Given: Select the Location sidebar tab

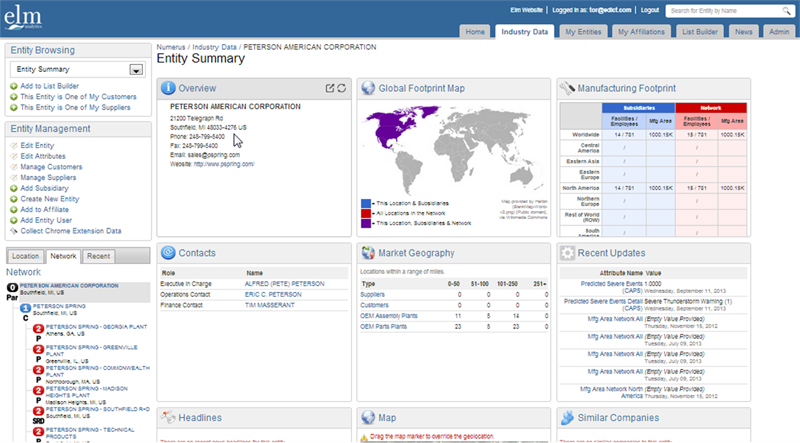Looking at the screenshot, I should coord(26,256).
